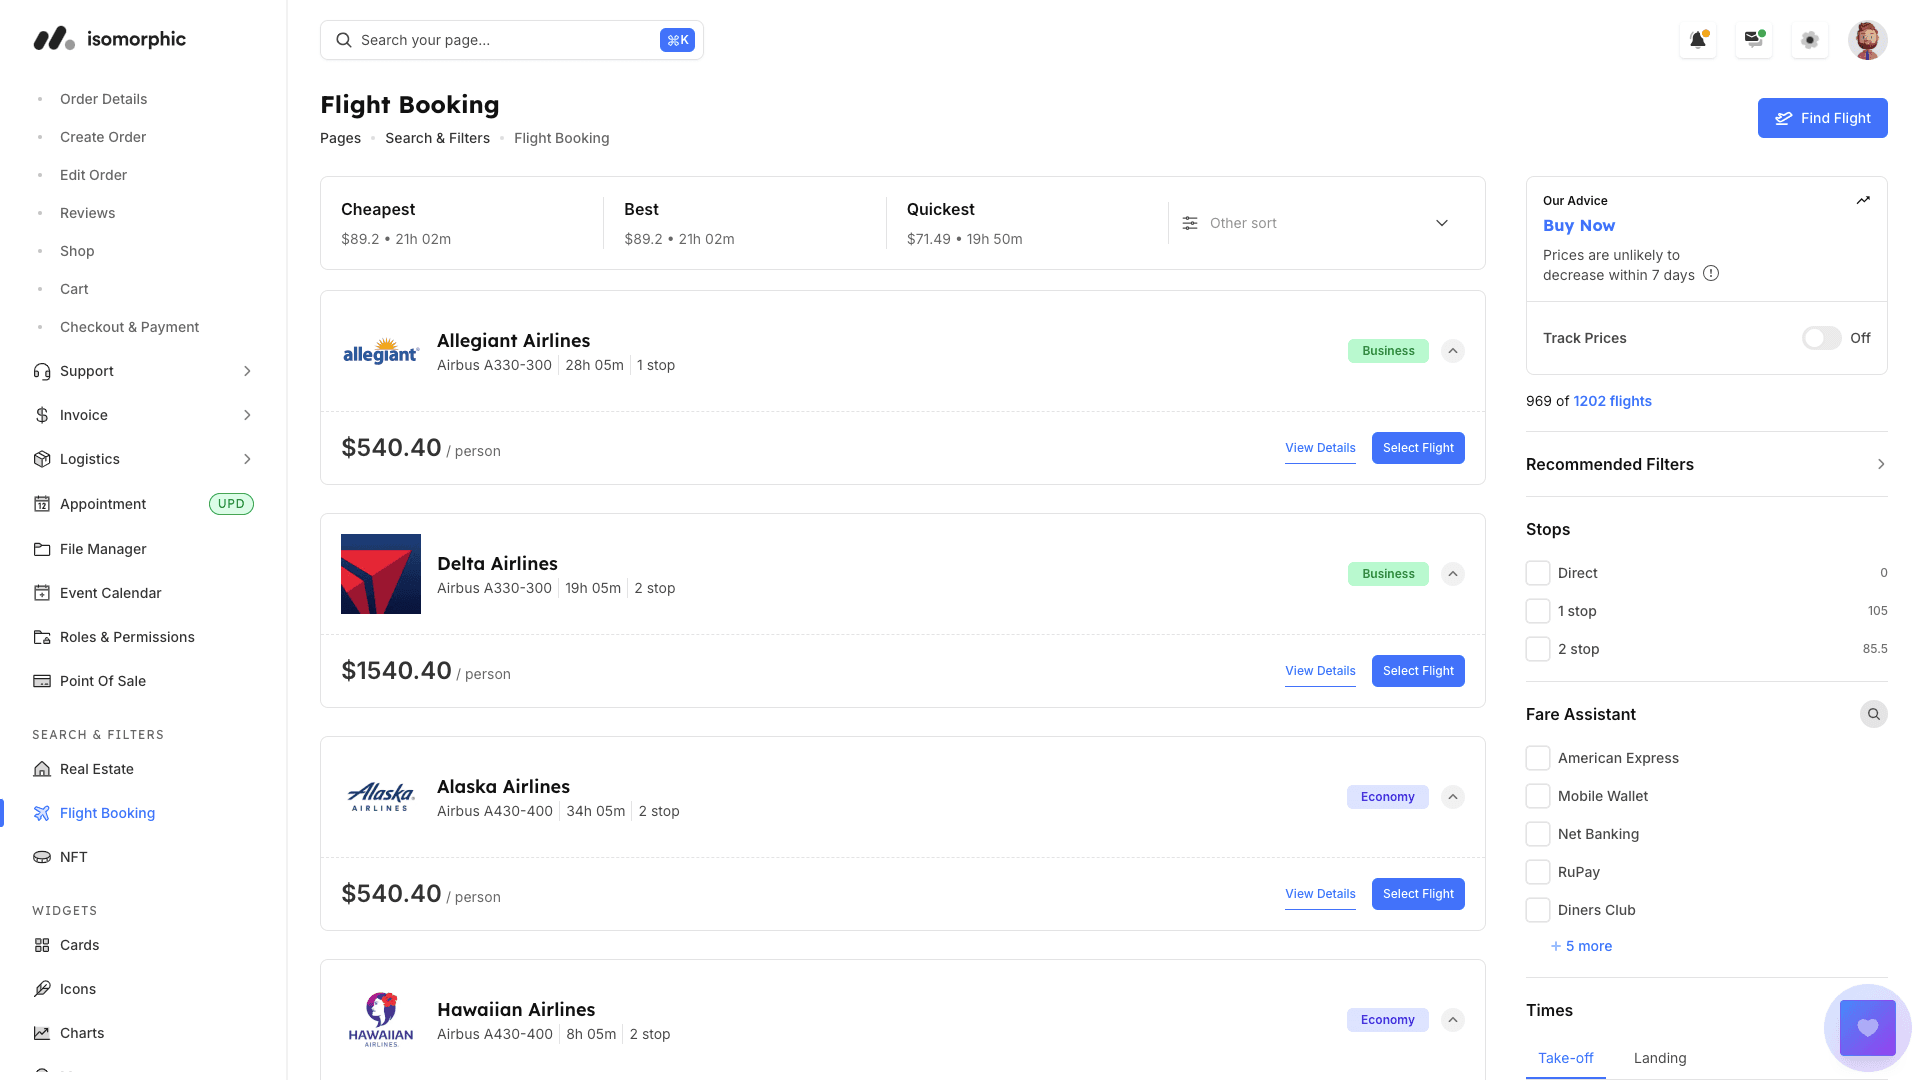Screen dimensions: 1920x1080
Task: Collapse the Hawaiian Airlines card
Action: [1453, 1020]
